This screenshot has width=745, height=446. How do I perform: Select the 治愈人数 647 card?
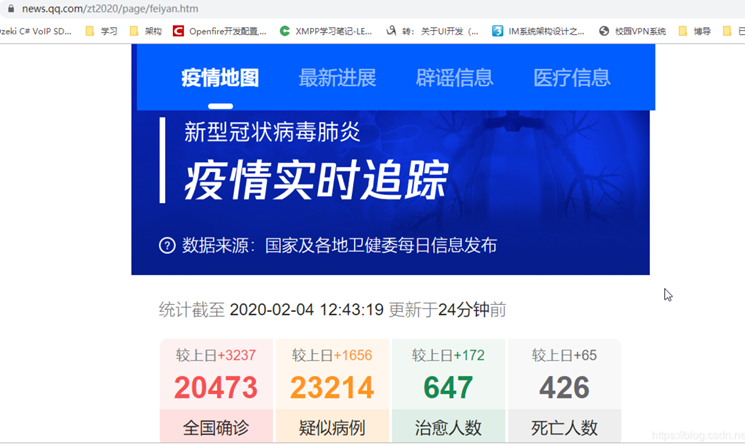click(448, 390)
